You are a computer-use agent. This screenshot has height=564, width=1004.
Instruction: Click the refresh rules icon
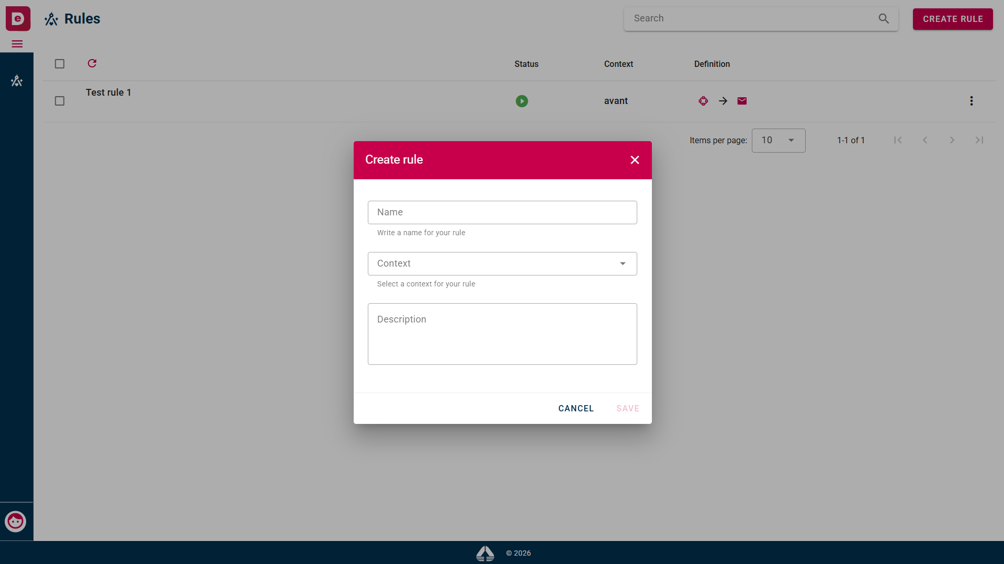click(x=92, y=63)
